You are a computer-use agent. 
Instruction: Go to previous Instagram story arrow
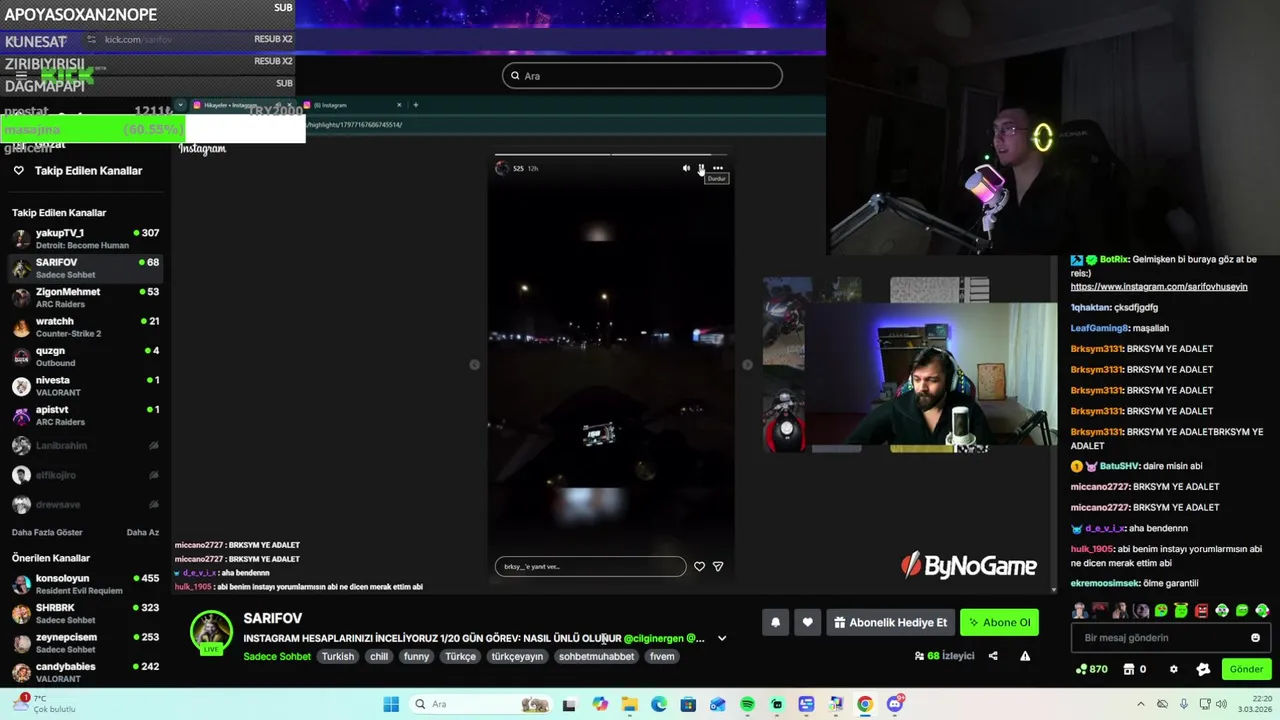coord(475,365)
